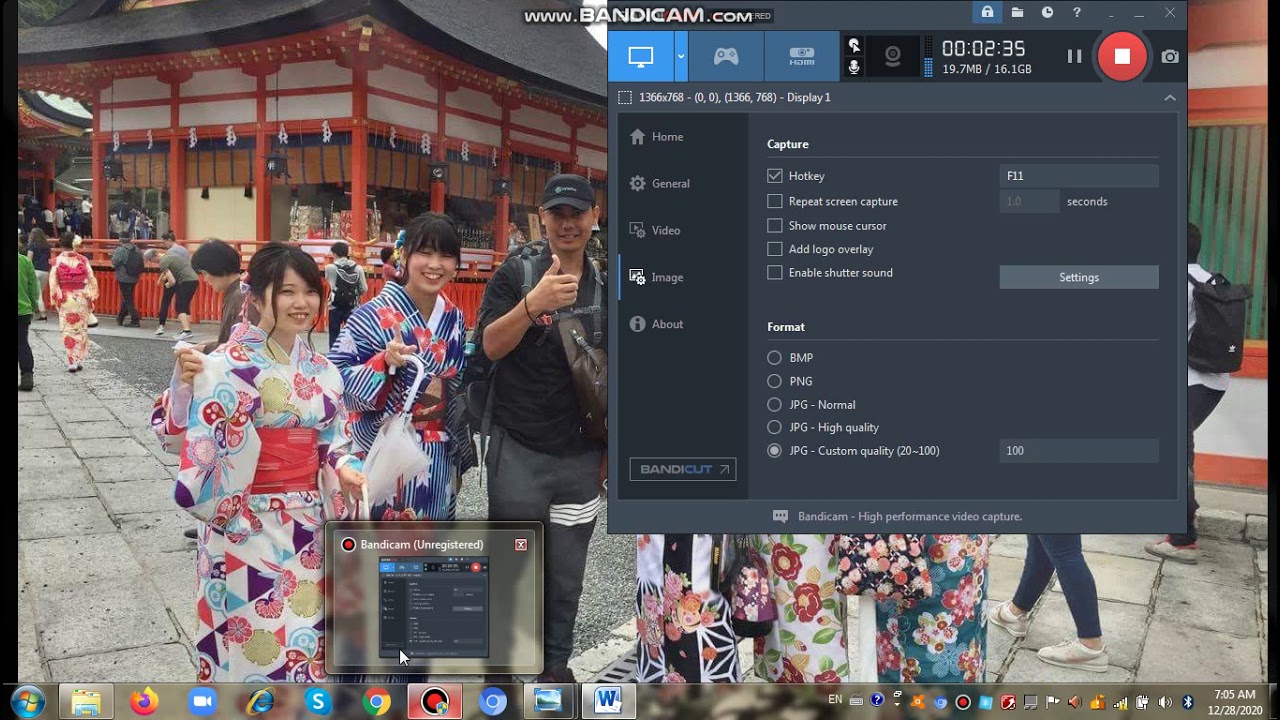Image resolution: width=1280 pixels, height=720 pixels.
Task: Open the clock showing 7:05 AM
Action: [x=1234, y=702]
